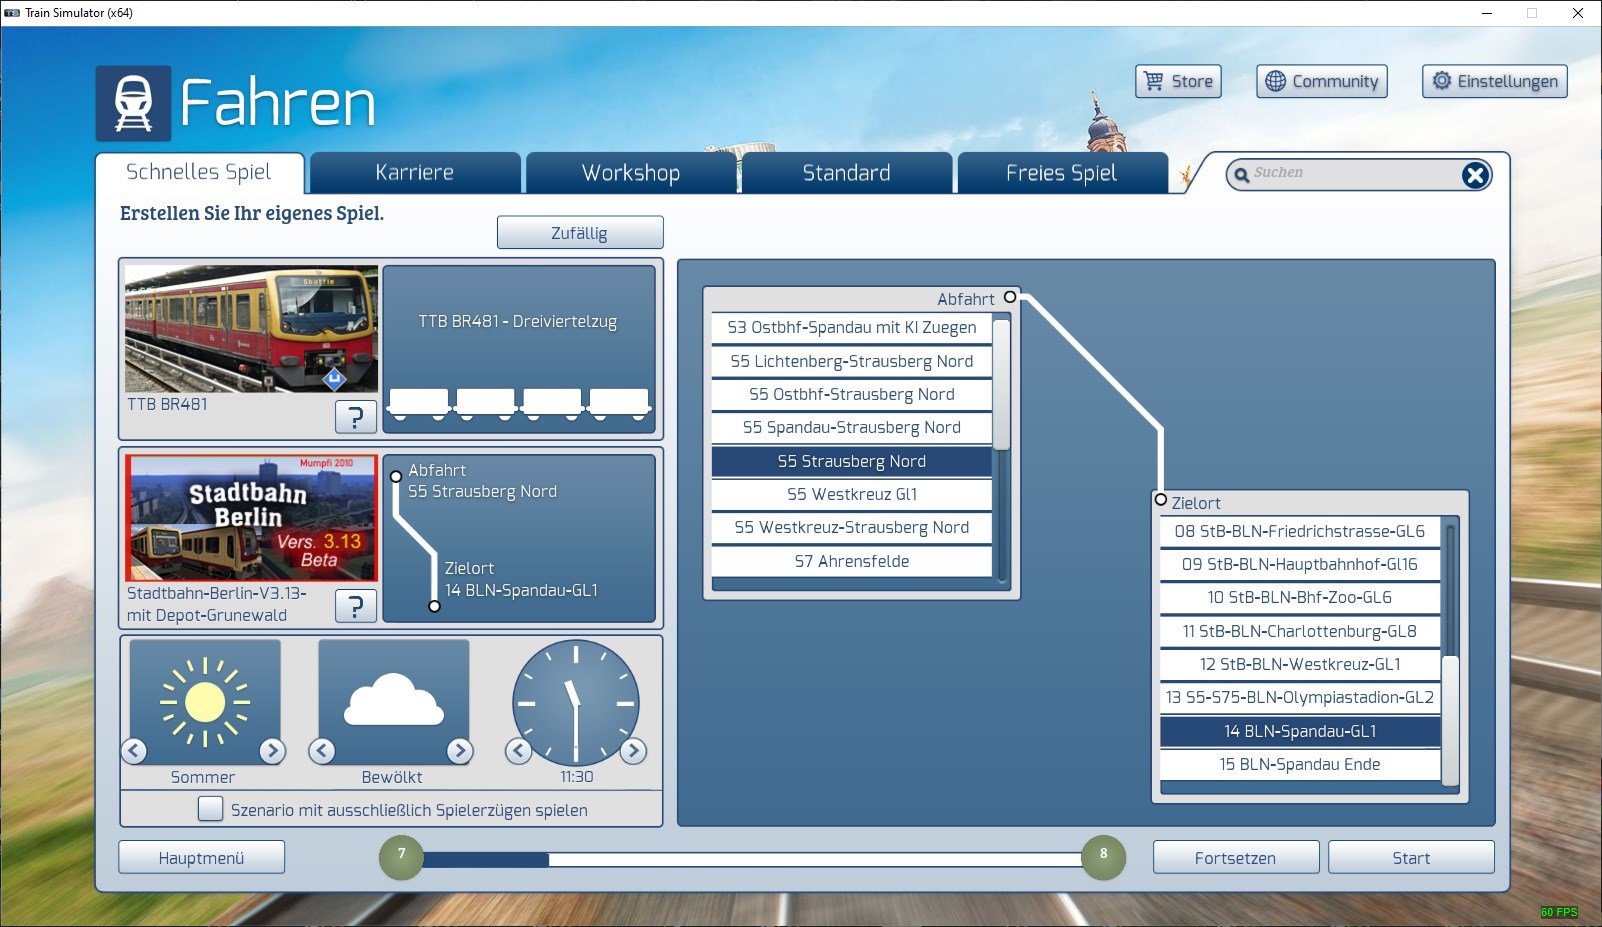Select departure S5 Strausberg Nord
The image size is (1602, 927).
(x=852, y=461)
